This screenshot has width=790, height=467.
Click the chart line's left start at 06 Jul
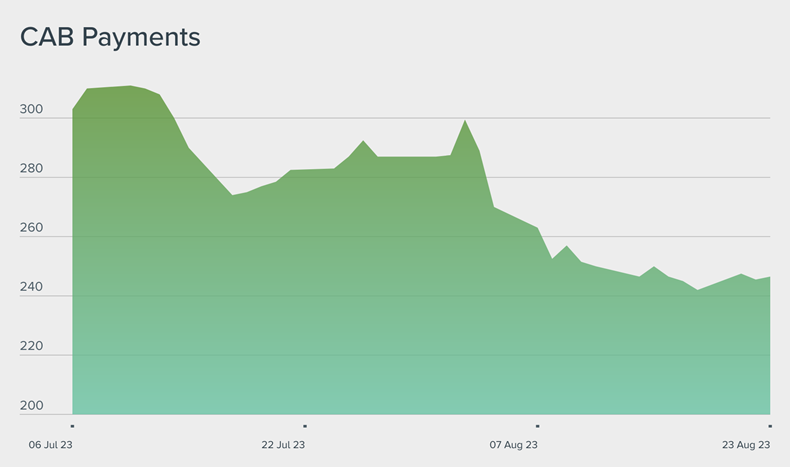(73, 109)
